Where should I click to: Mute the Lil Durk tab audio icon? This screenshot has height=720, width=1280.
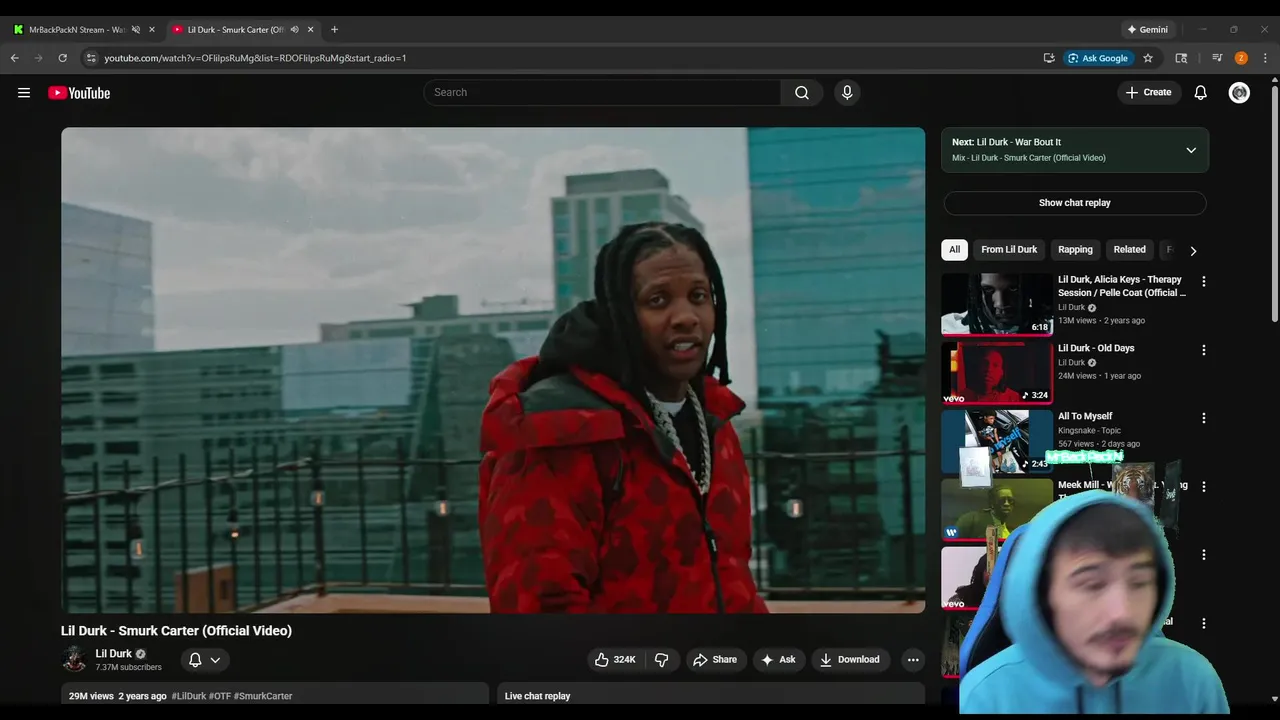click(294, 29)
